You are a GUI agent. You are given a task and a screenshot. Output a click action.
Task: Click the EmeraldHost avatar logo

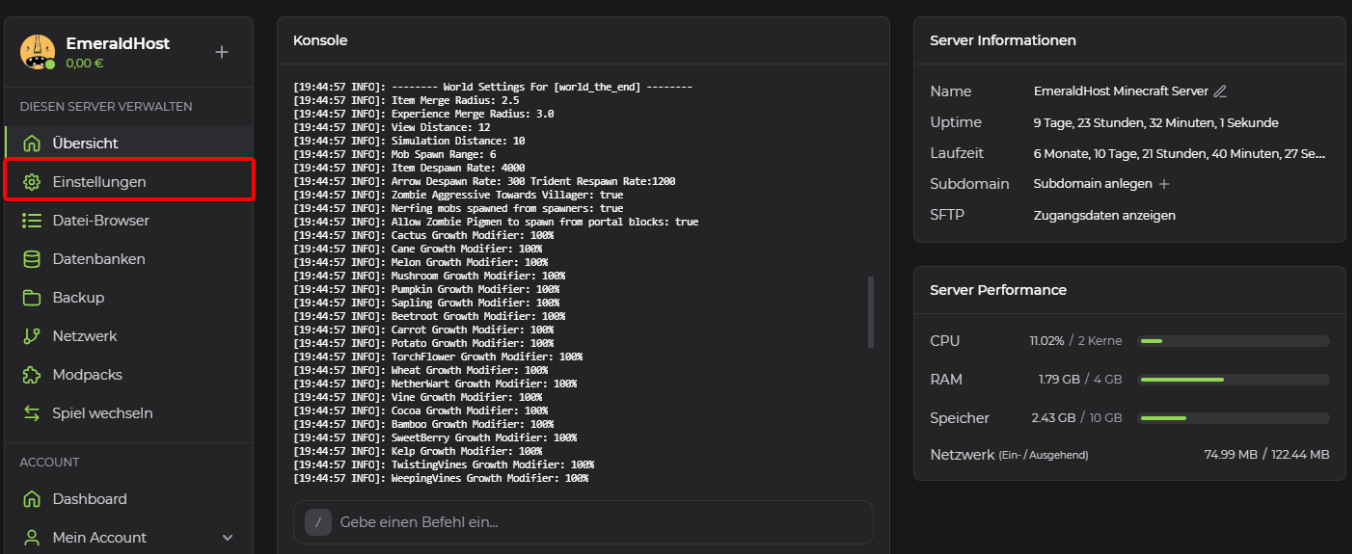(x=38, y=52)
